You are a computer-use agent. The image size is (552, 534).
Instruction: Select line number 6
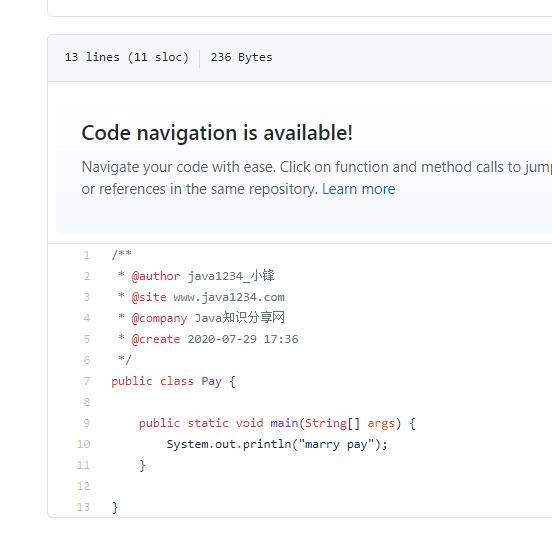pyautogui.click(x=87, y=360)
